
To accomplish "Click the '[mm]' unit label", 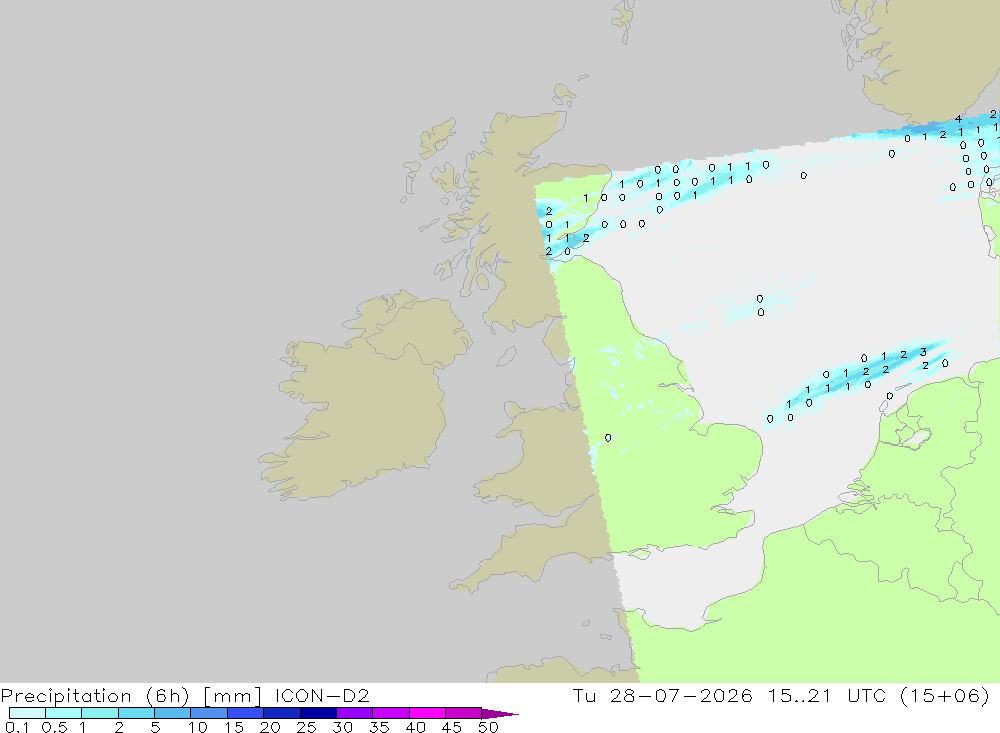I will click(232, 696).
